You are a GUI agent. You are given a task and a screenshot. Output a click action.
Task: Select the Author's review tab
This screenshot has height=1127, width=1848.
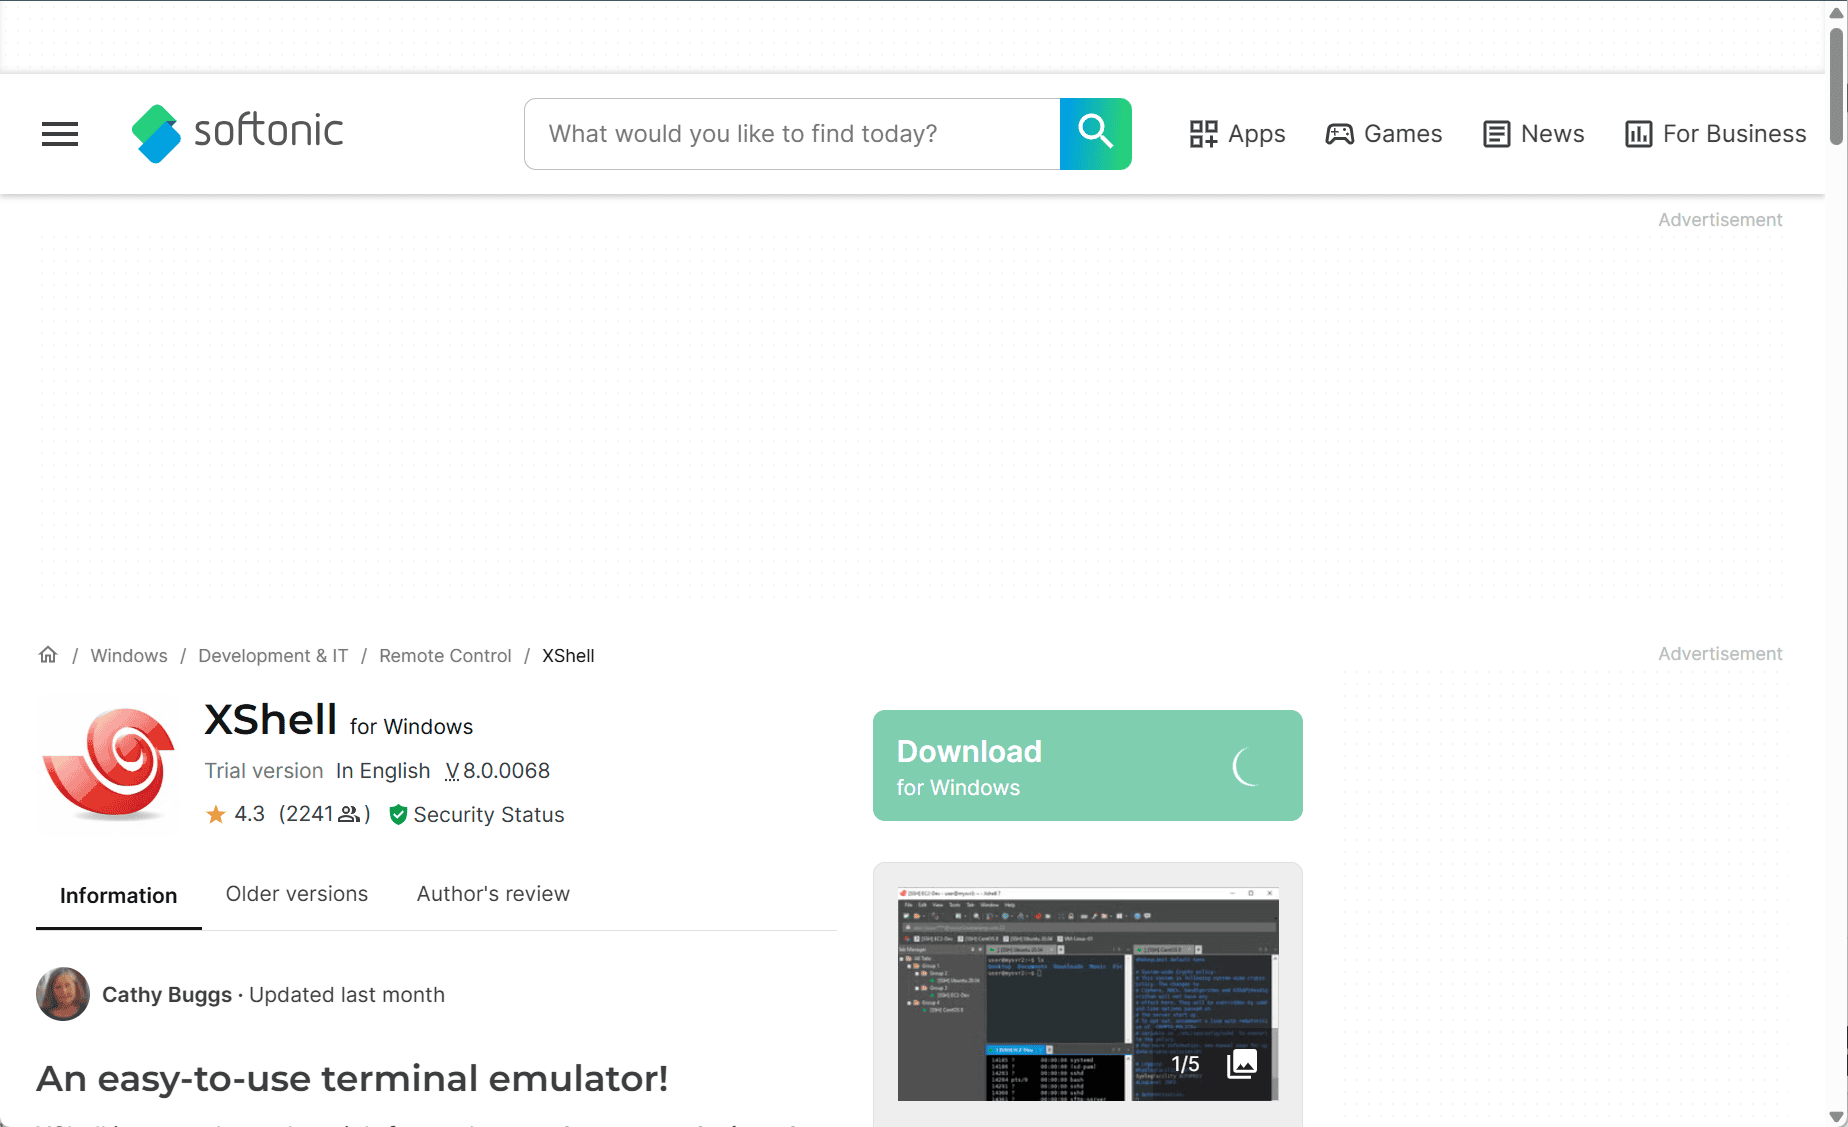tap(493, 894)
